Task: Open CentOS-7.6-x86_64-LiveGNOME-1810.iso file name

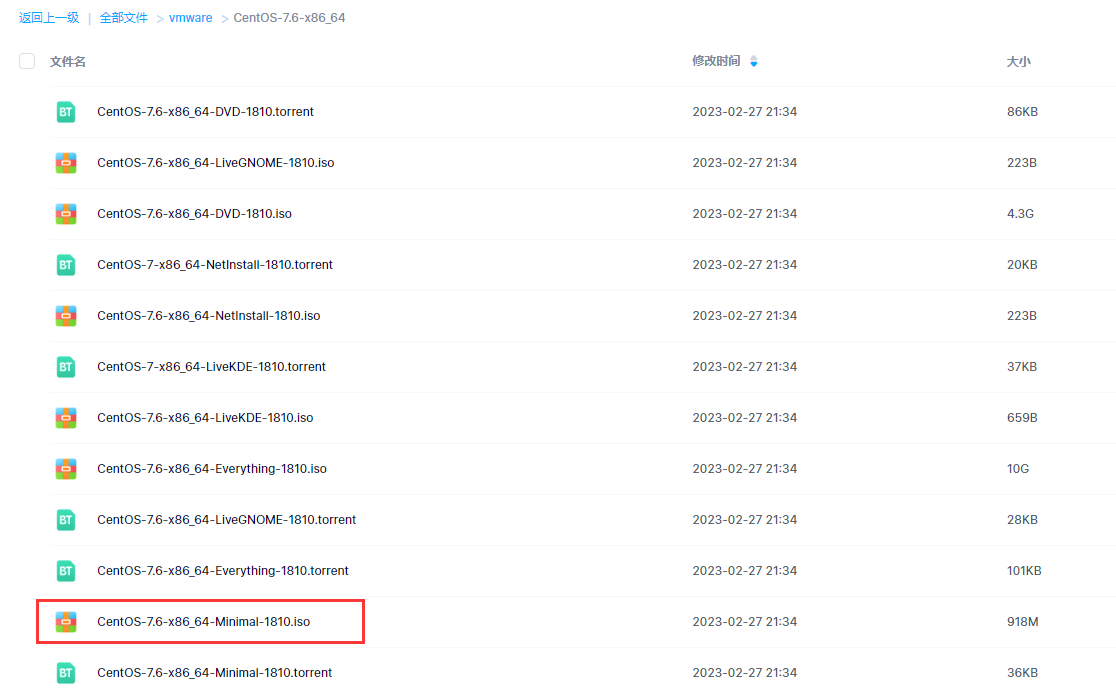Action: coord(216,163)
